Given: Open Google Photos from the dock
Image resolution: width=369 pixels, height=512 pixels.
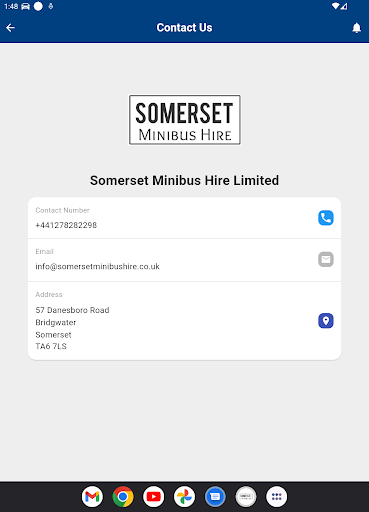Looking at the screenshot, I should coord(184,497).
